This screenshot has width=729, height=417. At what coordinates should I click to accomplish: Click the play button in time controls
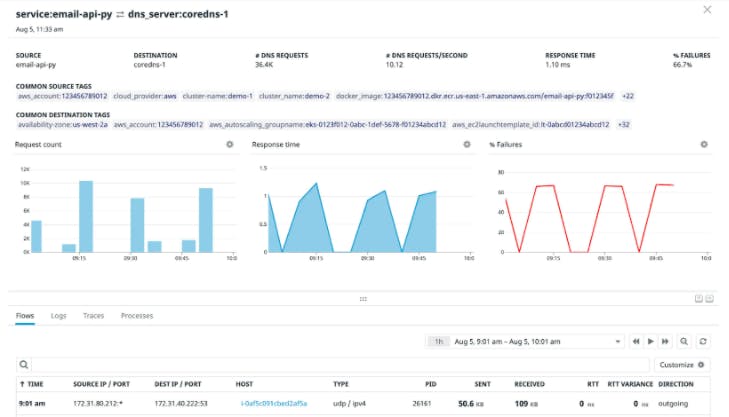pyautogui.click(x=650, y=341)
